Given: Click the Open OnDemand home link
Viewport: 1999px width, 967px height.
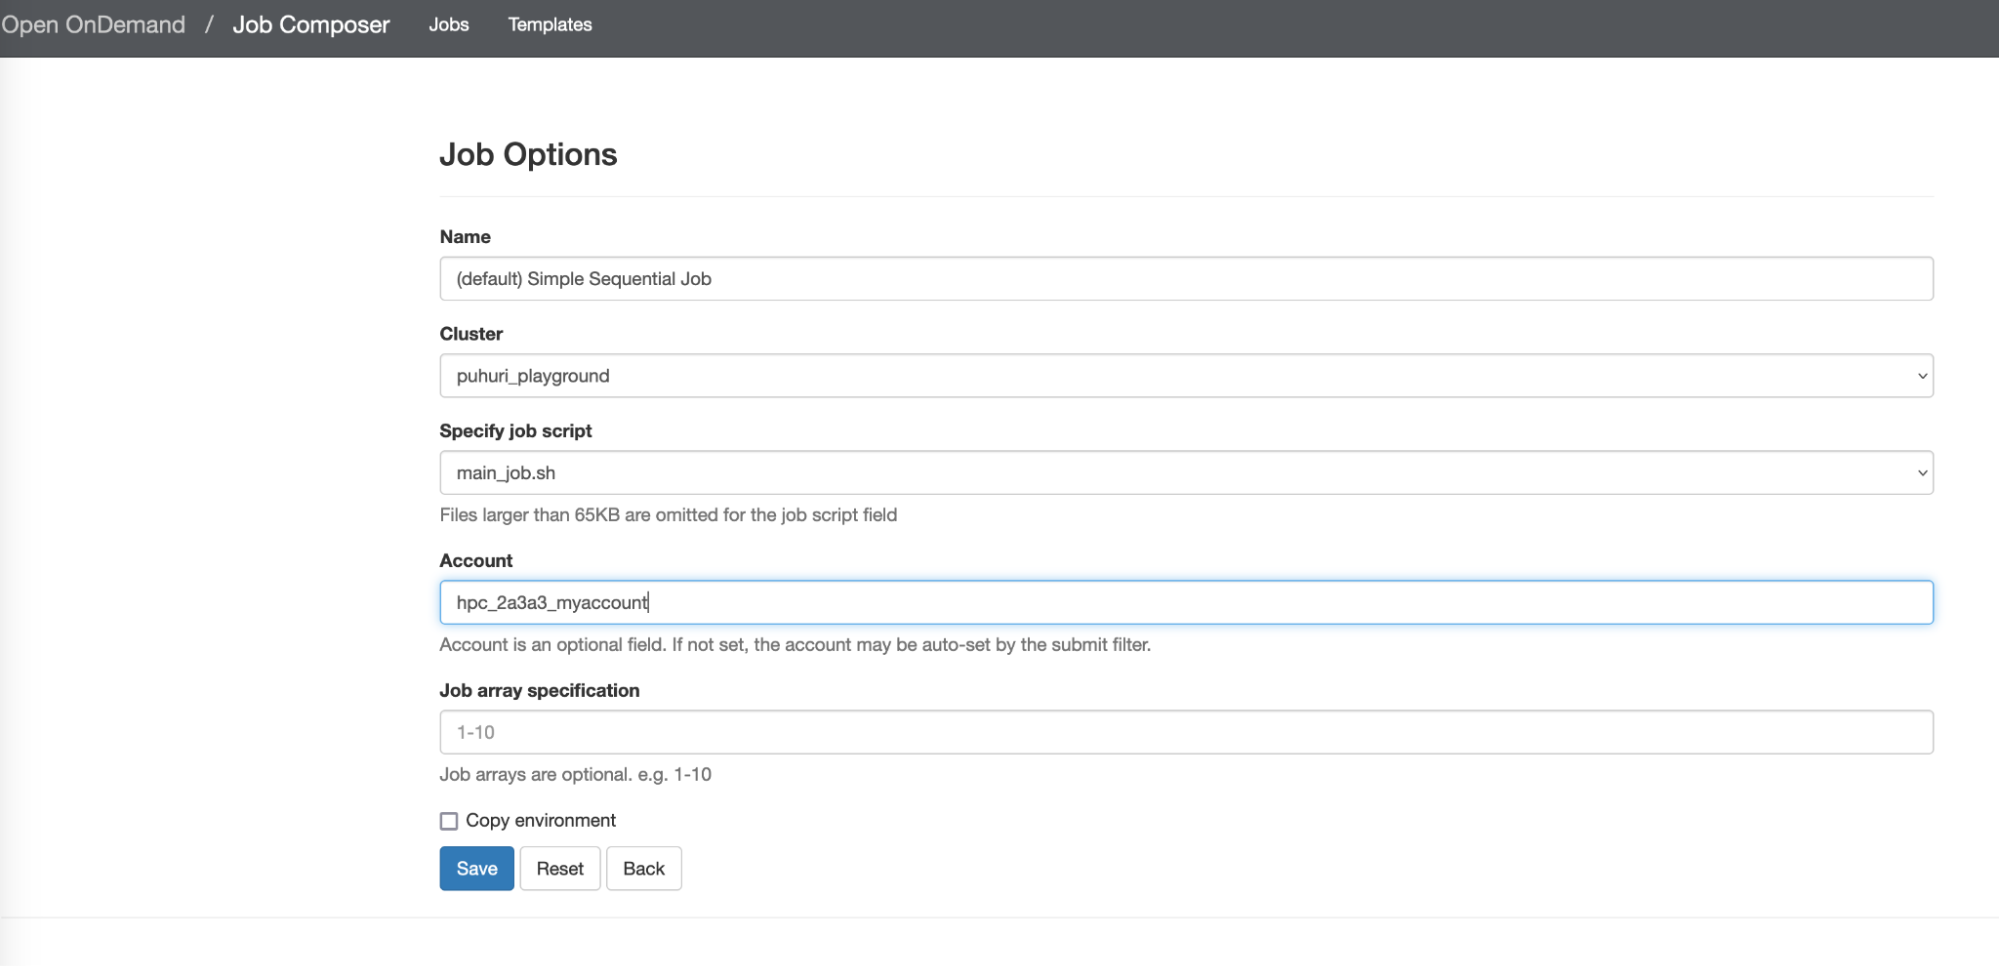Looking at the screenshot, I should pyautogui.click(x=93, y=25).
